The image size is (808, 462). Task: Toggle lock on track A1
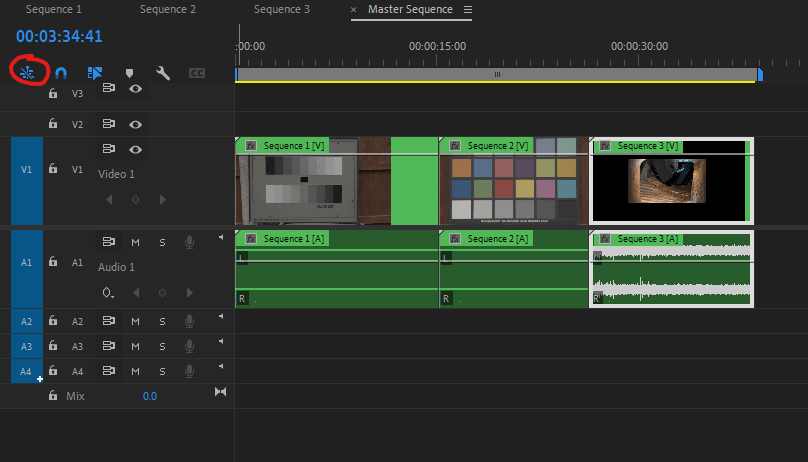[53, 262]
